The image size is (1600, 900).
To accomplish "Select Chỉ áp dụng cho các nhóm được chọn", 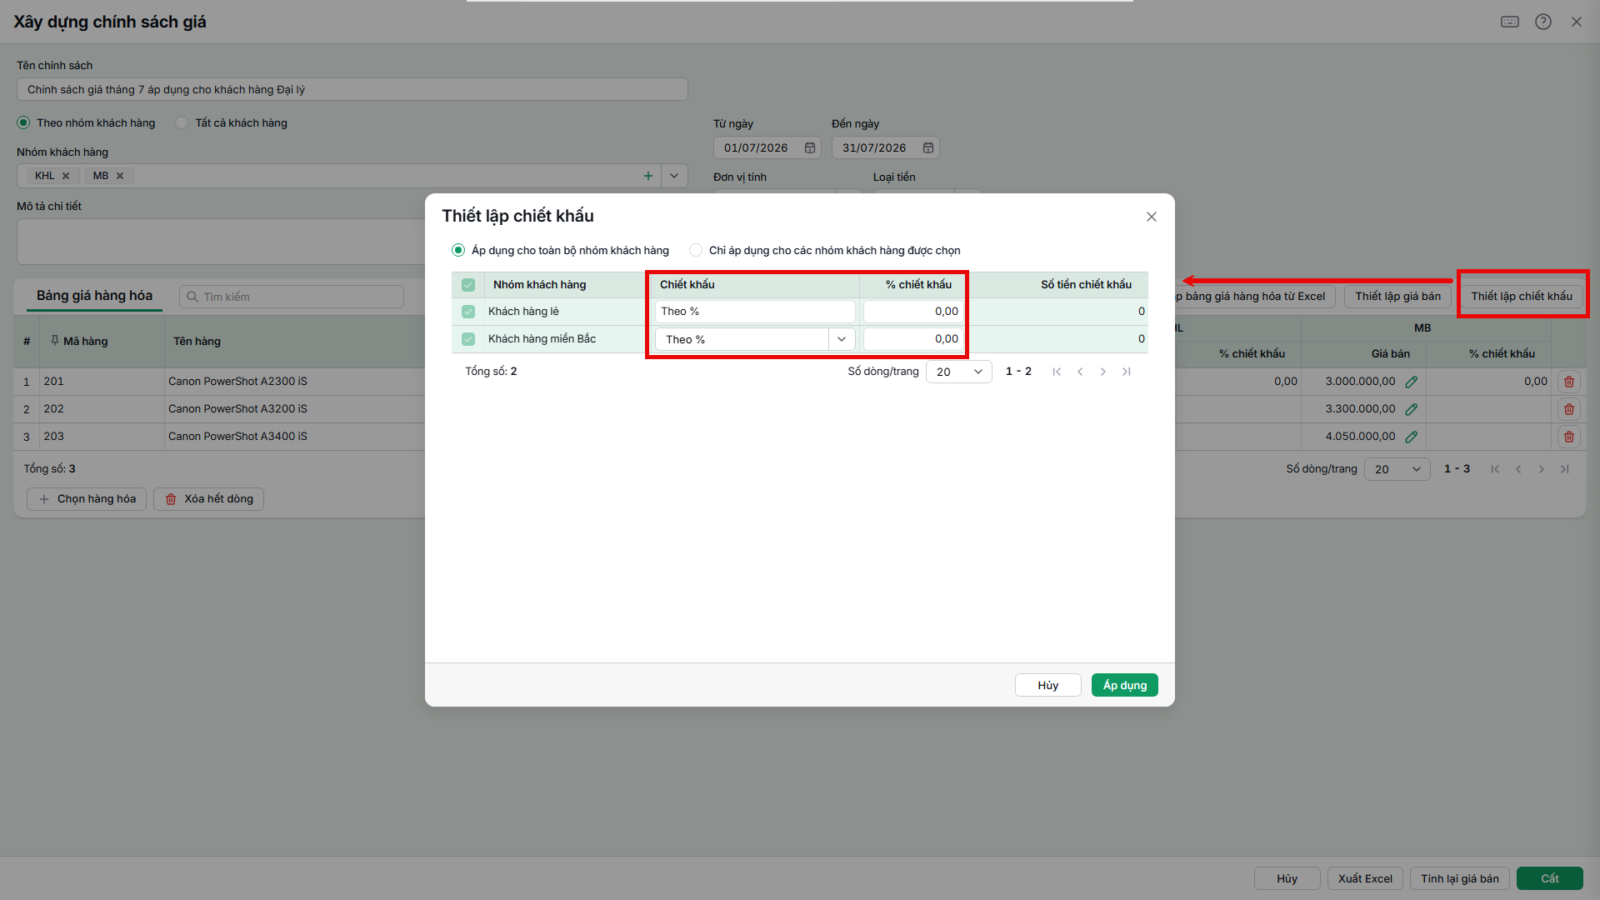I will pyautogui.click(x=696, y=251).
